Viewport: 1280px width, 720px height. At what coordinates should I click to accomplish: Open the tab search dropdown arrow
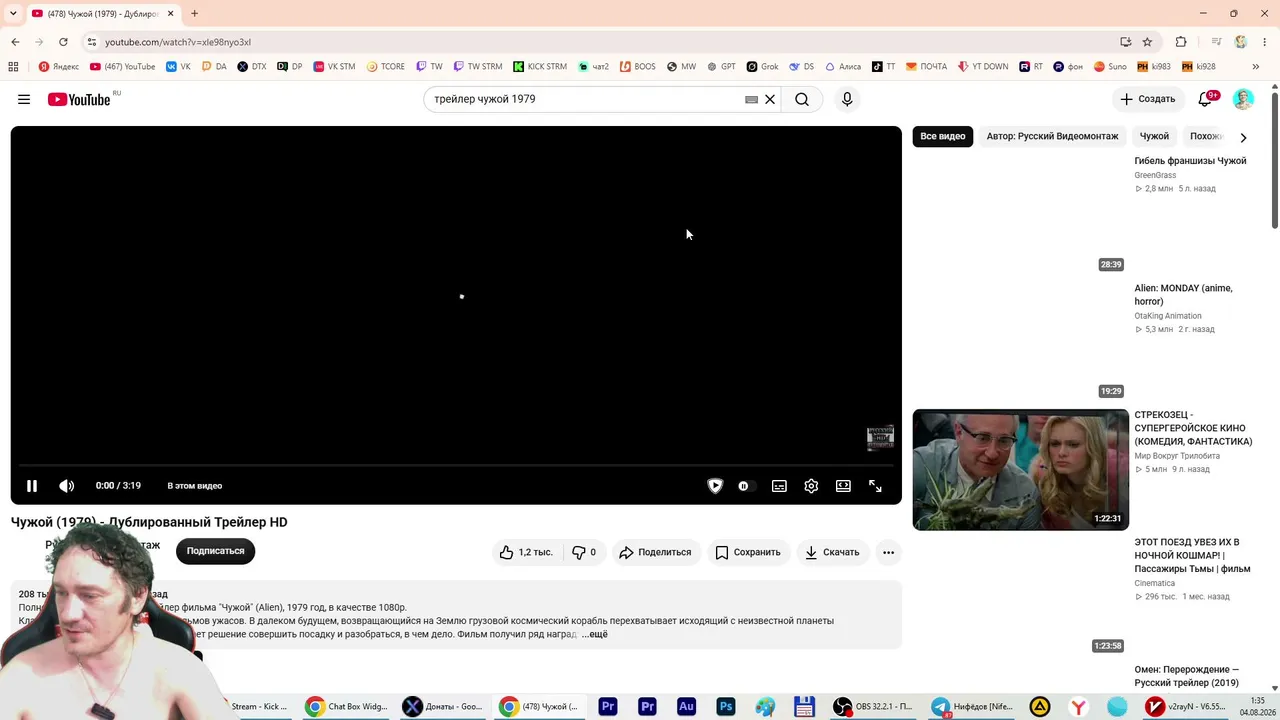[13, 13]
